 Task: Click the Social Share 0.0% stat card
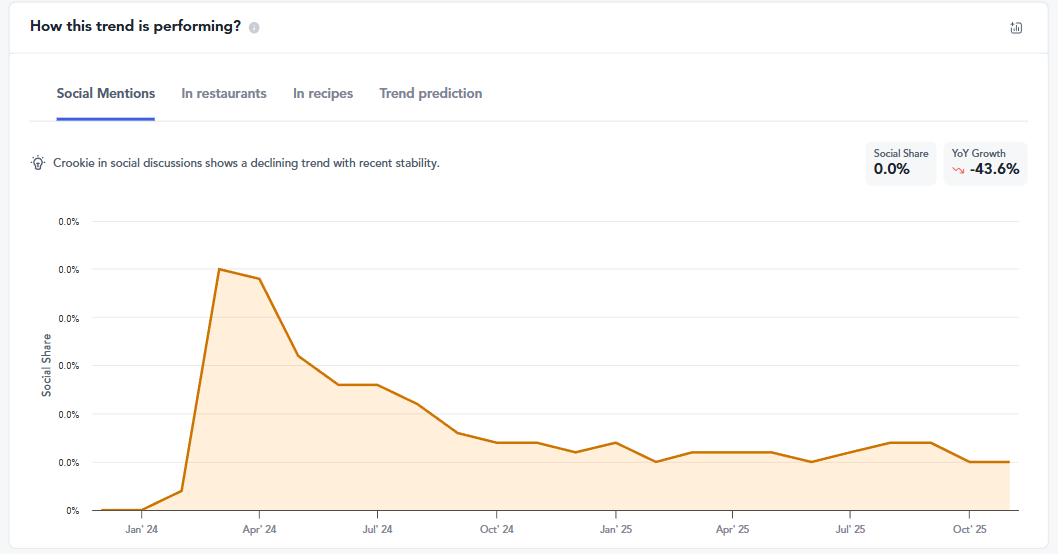900,163
